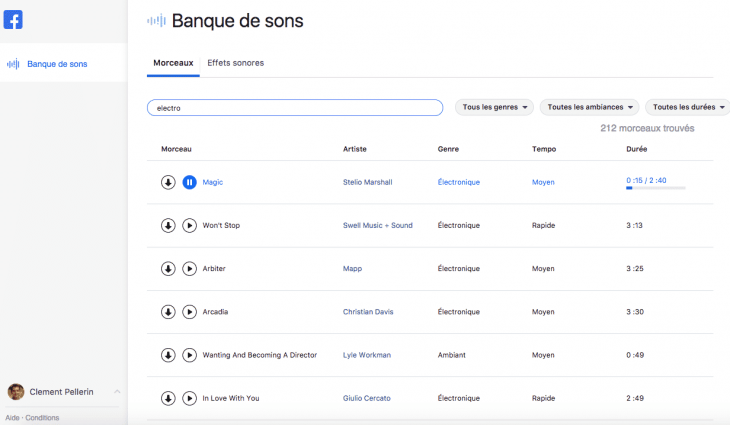
Task: Select the Morceaux tab
Action: (x=173, y=63)
